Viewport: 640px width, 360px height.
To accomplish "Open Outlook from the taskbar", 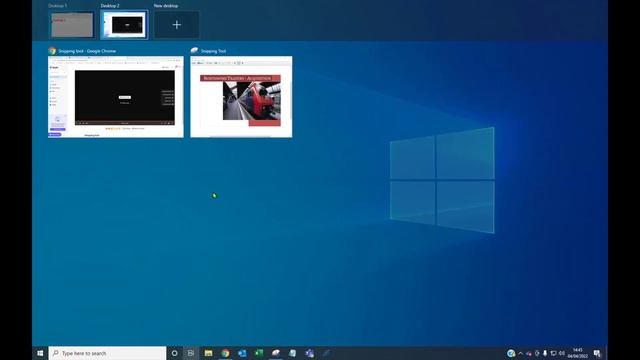I will 242,353.
